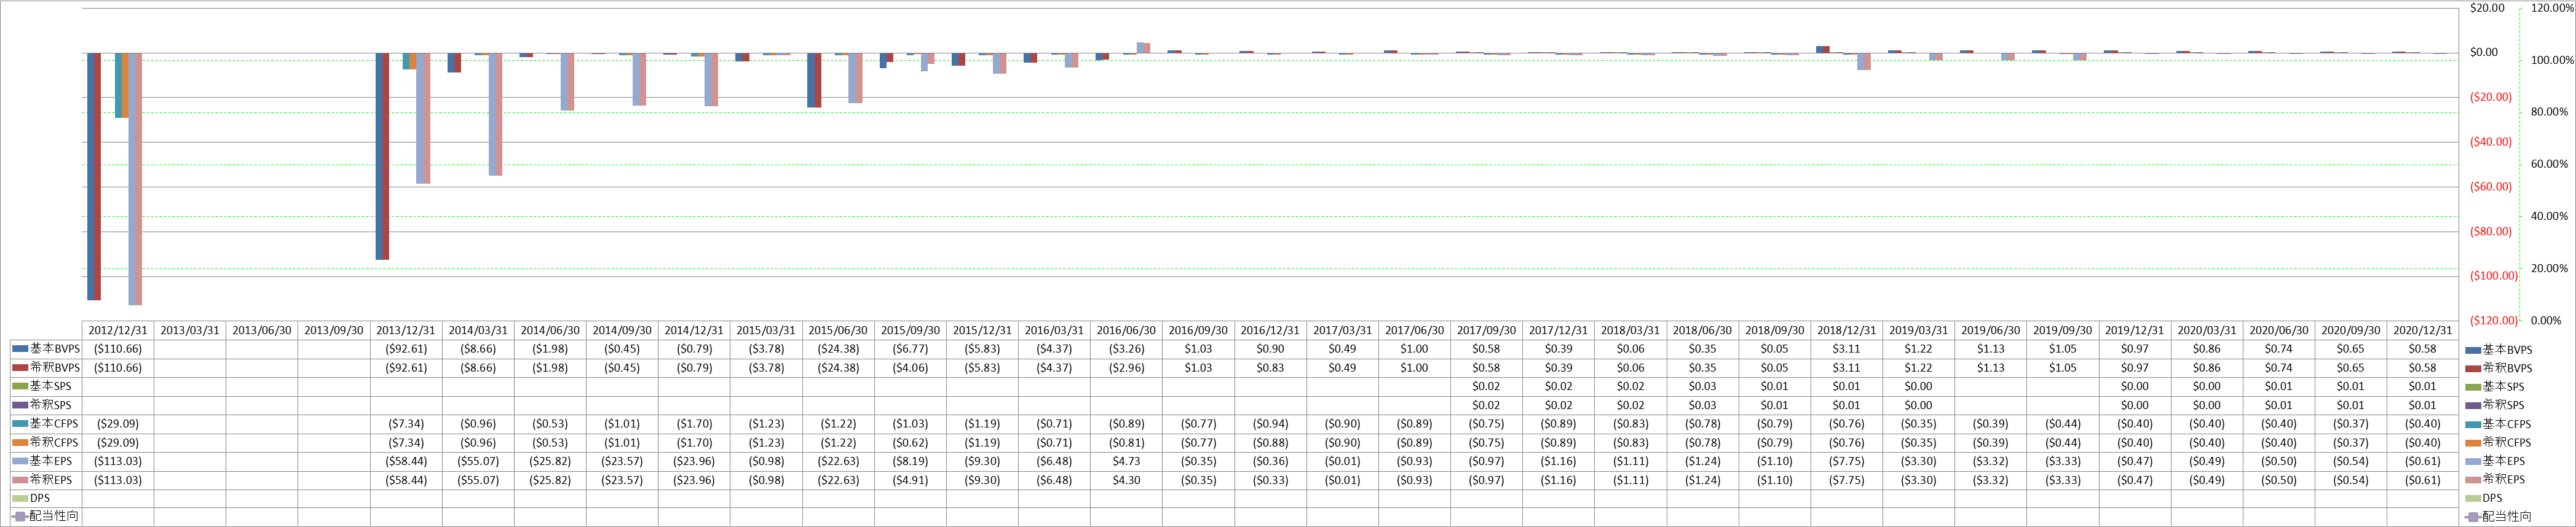Click the 希釈EPS entry in the chart legend
Screen dimensions: 2576x527
[x=2495, y=479]
